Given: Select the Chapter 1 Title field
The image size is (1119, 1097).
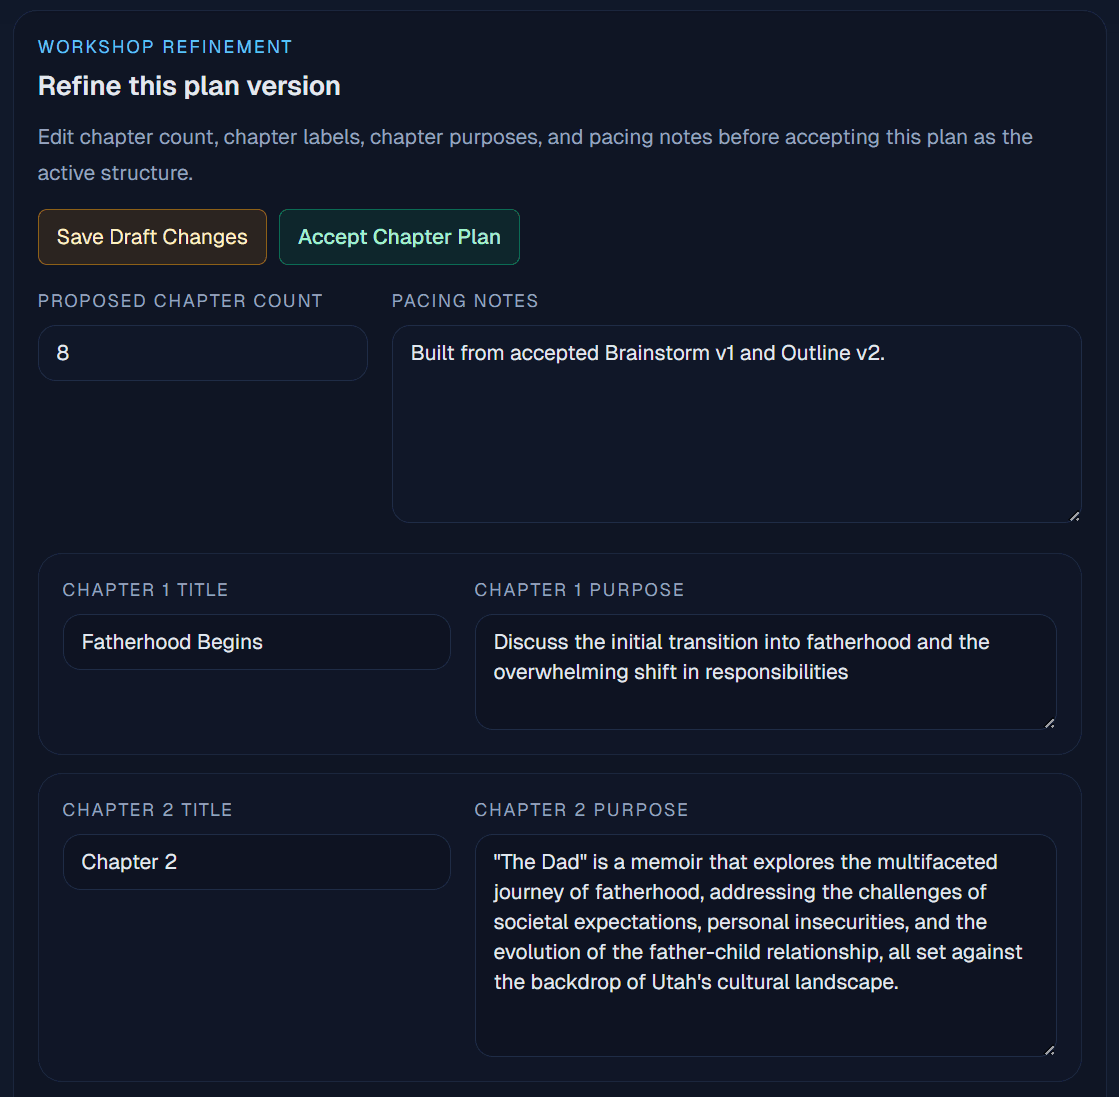Looking at the screenshot, I should [x=256, y=642].
